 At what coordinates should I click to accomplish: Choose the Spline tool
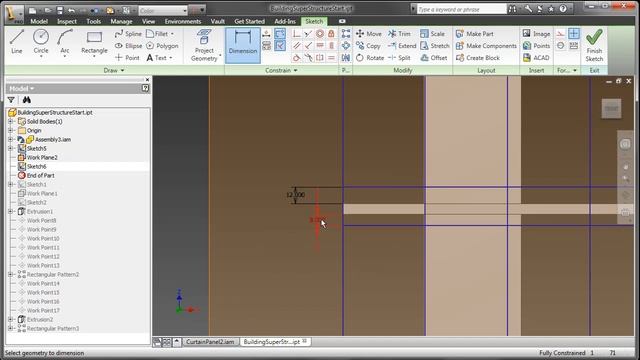pyautogui.click(x=128, y=33)
